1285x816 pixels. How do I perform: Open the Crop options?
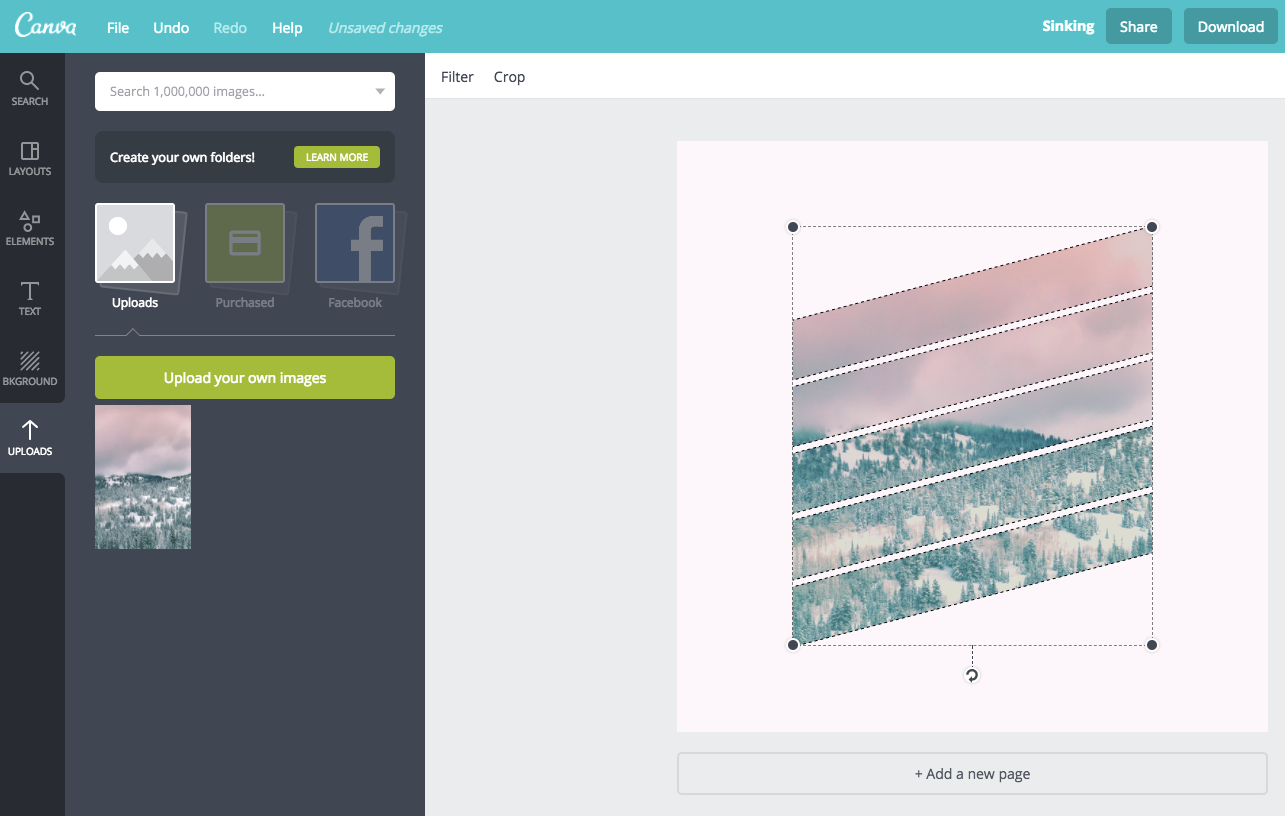(509, 77)
